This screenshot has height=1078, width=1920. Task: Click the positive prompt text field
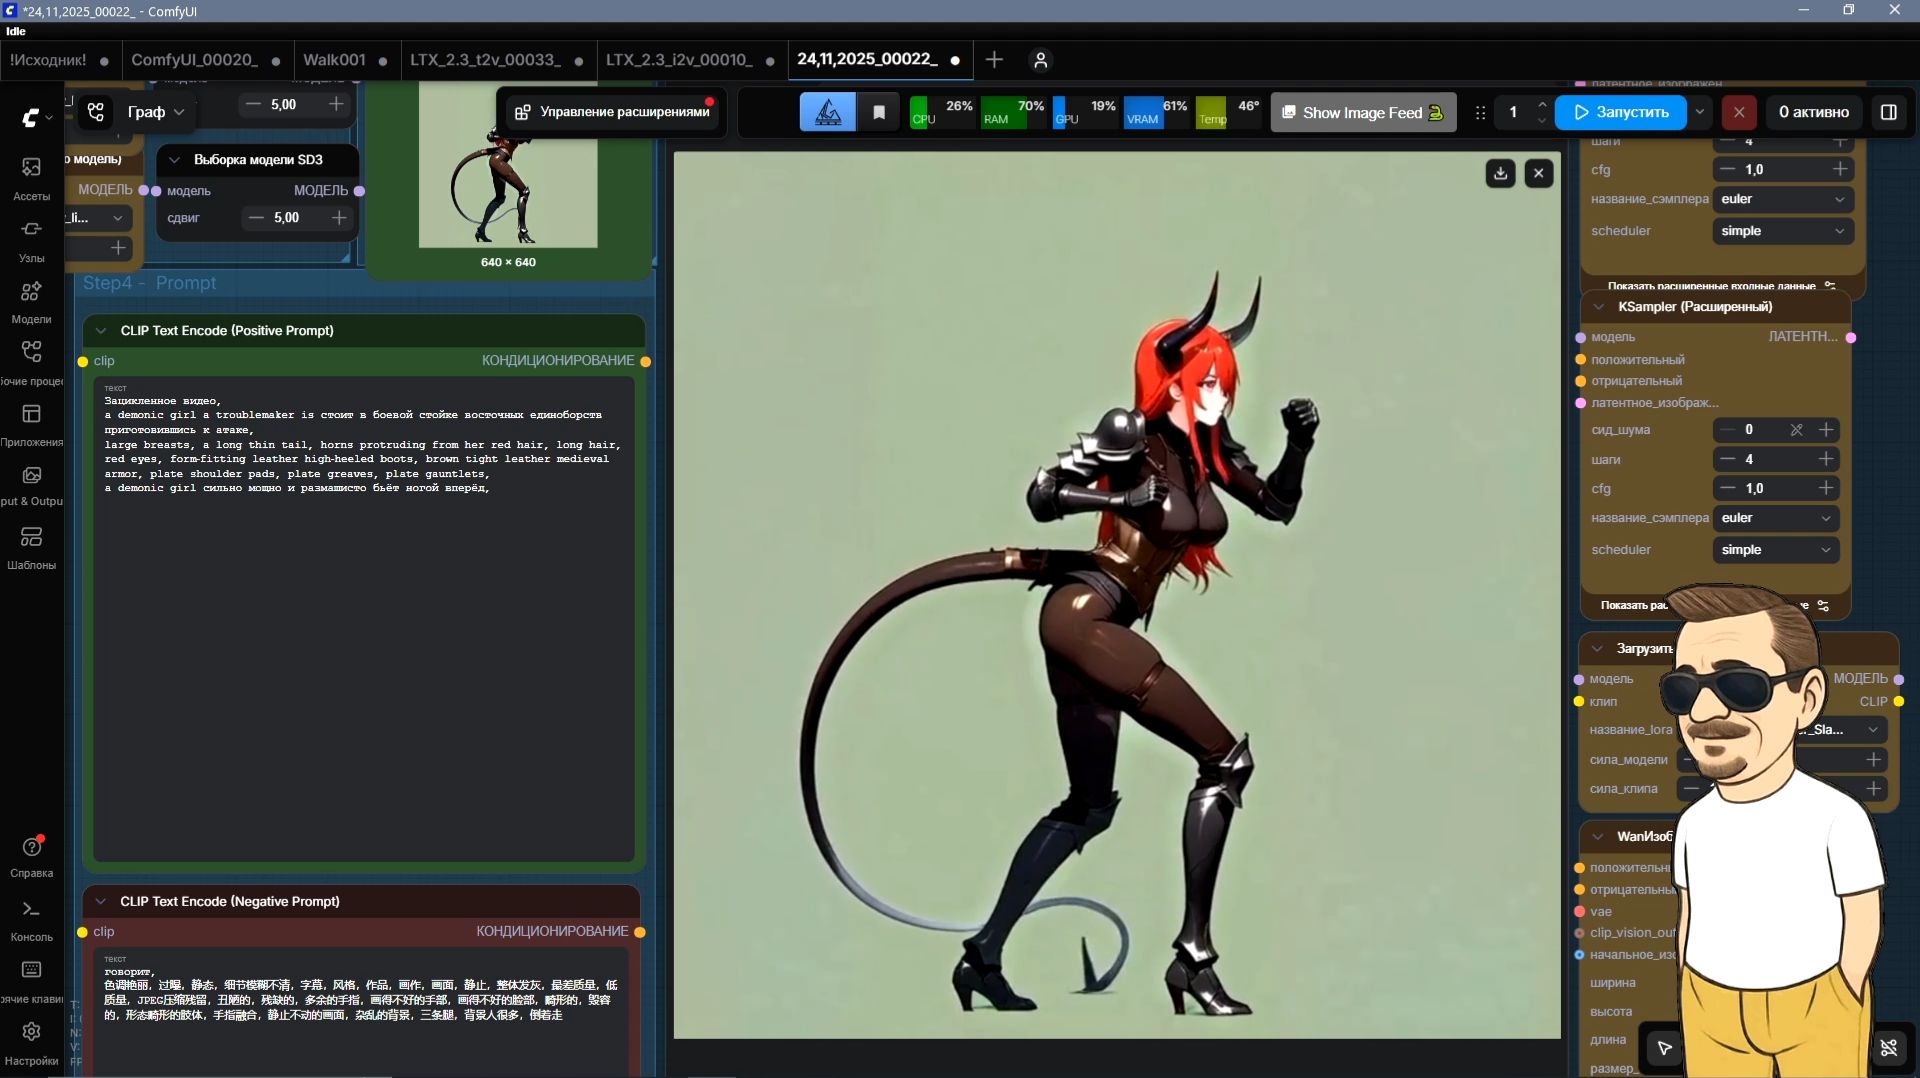[x=364, y=619]
